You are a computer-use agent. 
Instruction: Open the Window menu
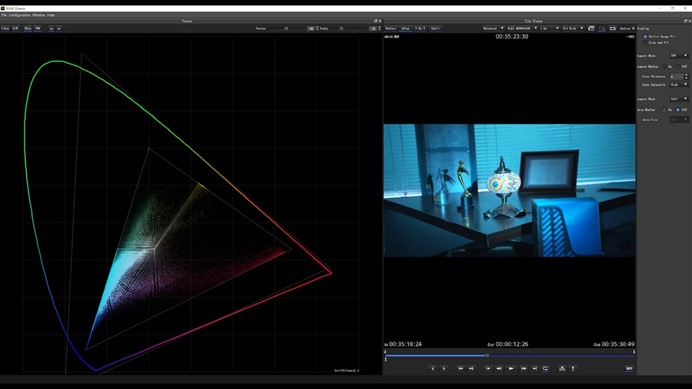pyautogui.click(x=39, y=15)
